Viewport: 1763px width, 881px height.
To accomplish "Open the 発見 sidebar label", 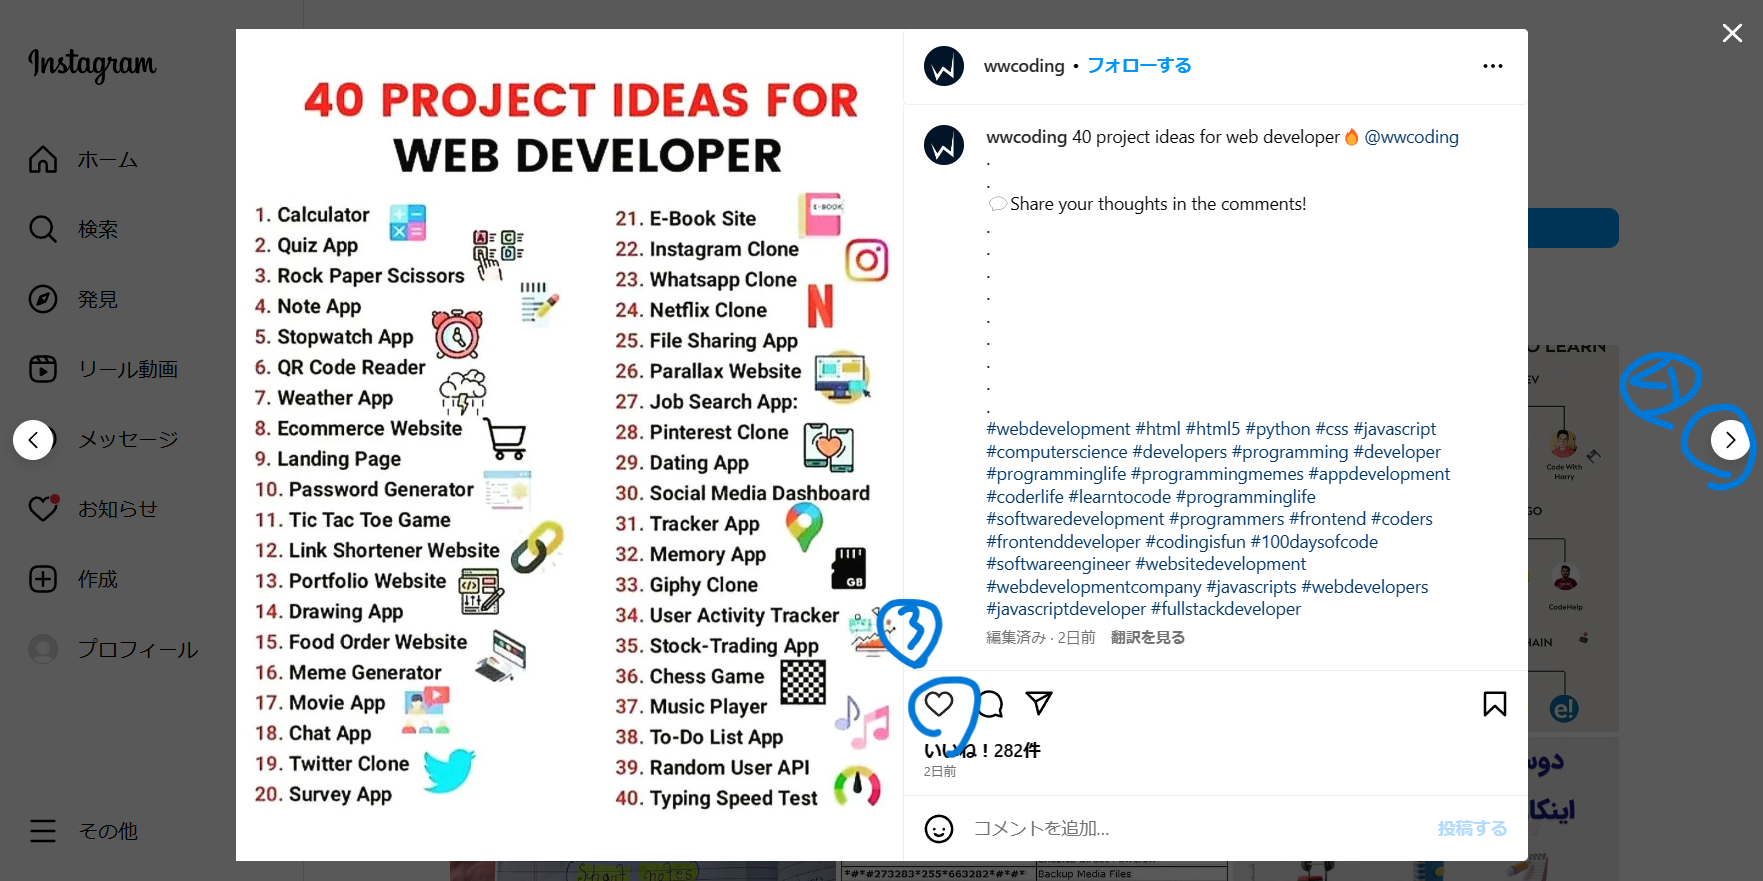I will pos(98,300).
